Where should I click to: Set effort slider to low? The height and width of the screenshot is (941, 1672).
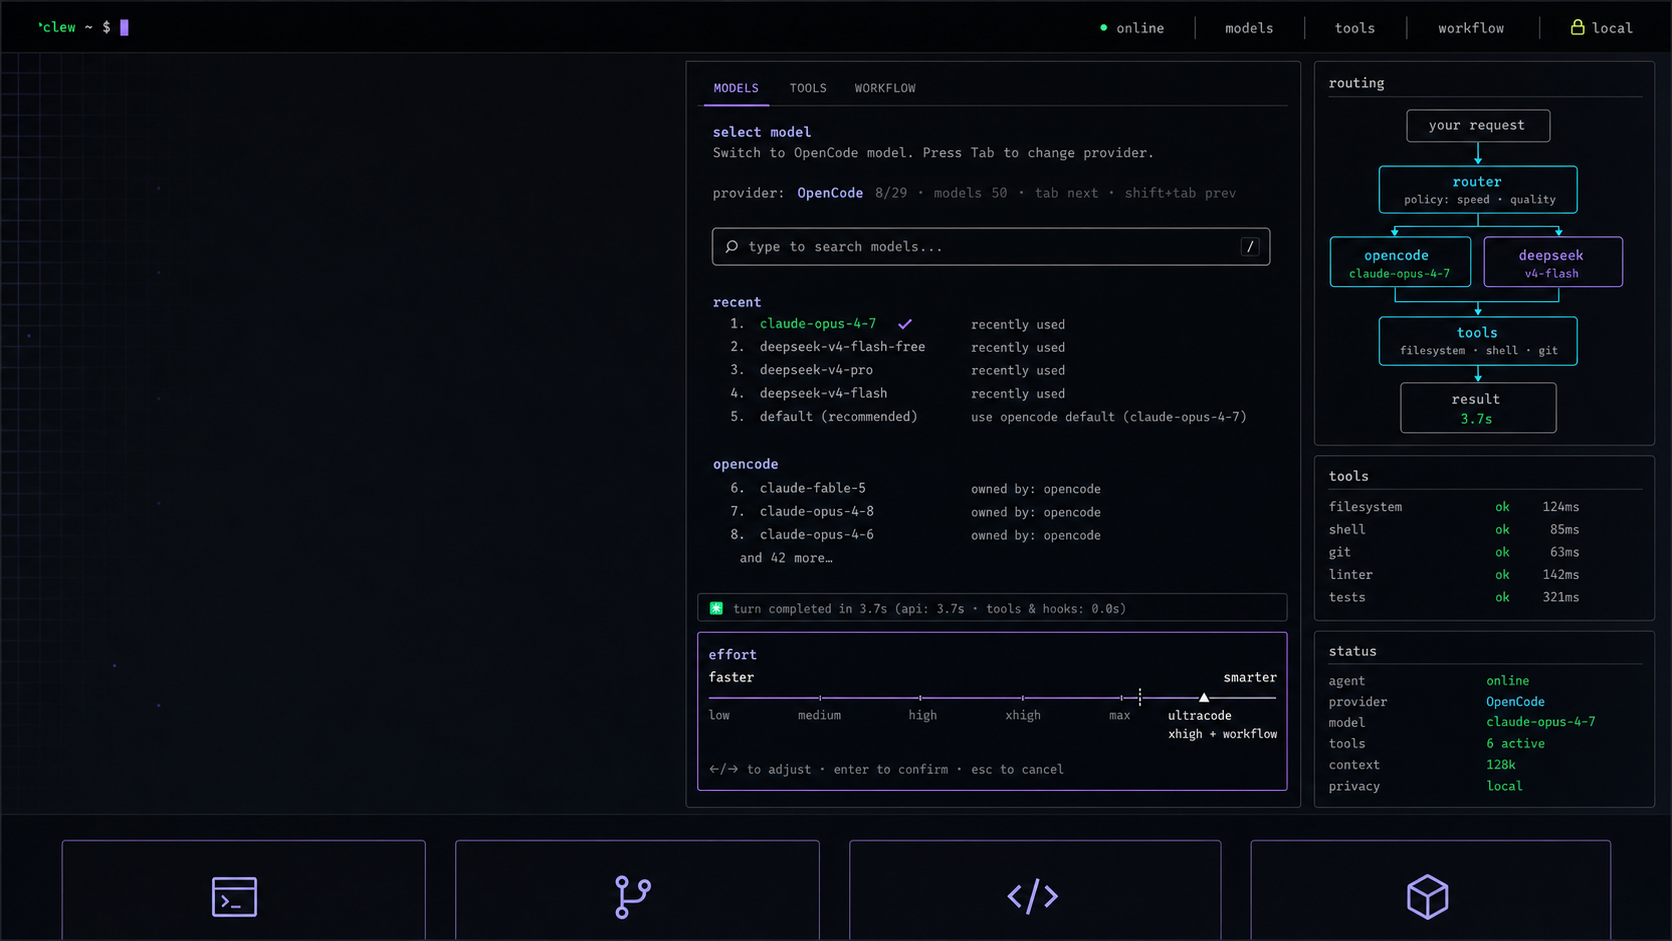719,715
